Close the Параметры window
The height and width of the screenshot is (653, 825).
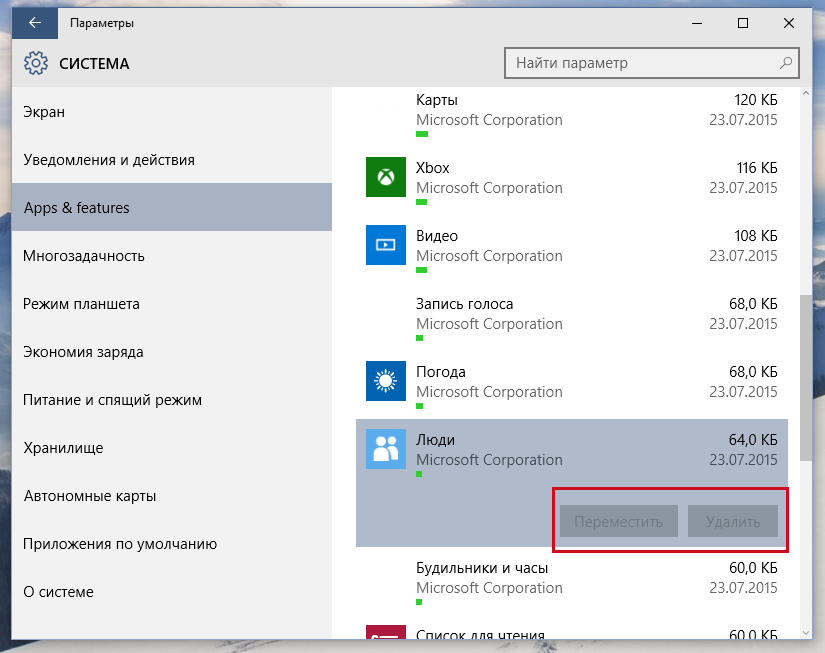click(789, 23)
